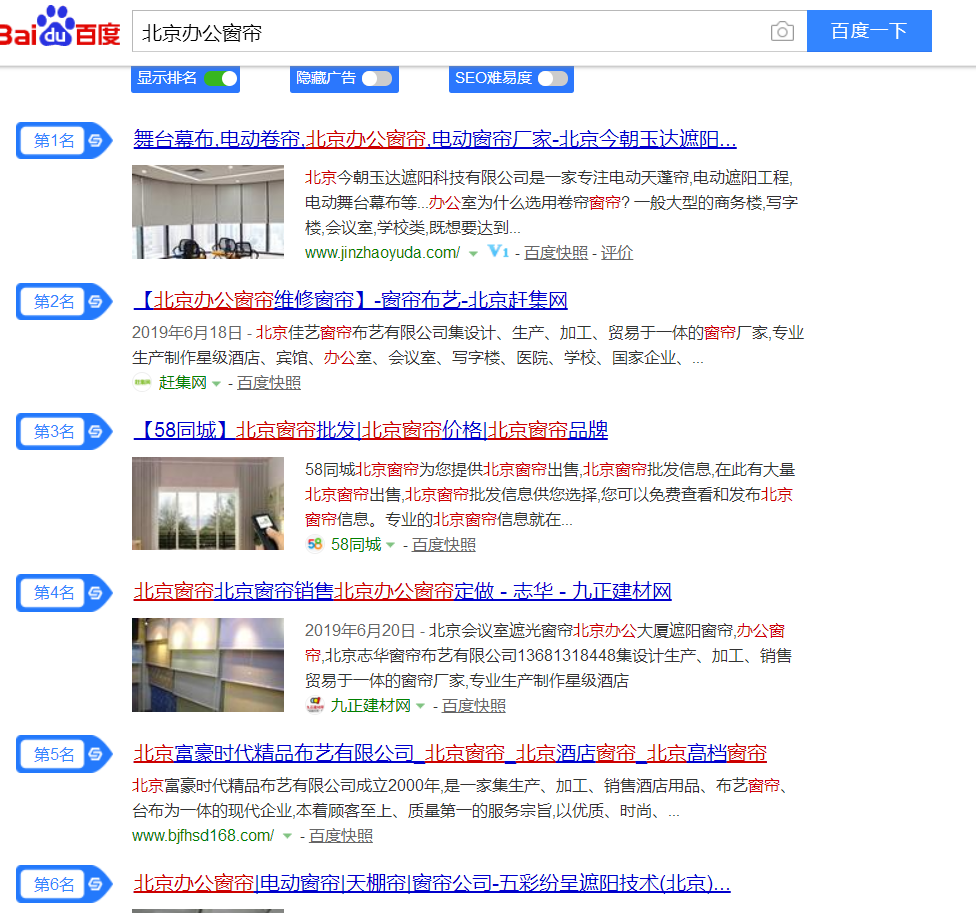Image resolution: width=976 pixels, height=913 pixels.
Task: Open 百度快照 for 赶集网 result
Action: (269, 383)
